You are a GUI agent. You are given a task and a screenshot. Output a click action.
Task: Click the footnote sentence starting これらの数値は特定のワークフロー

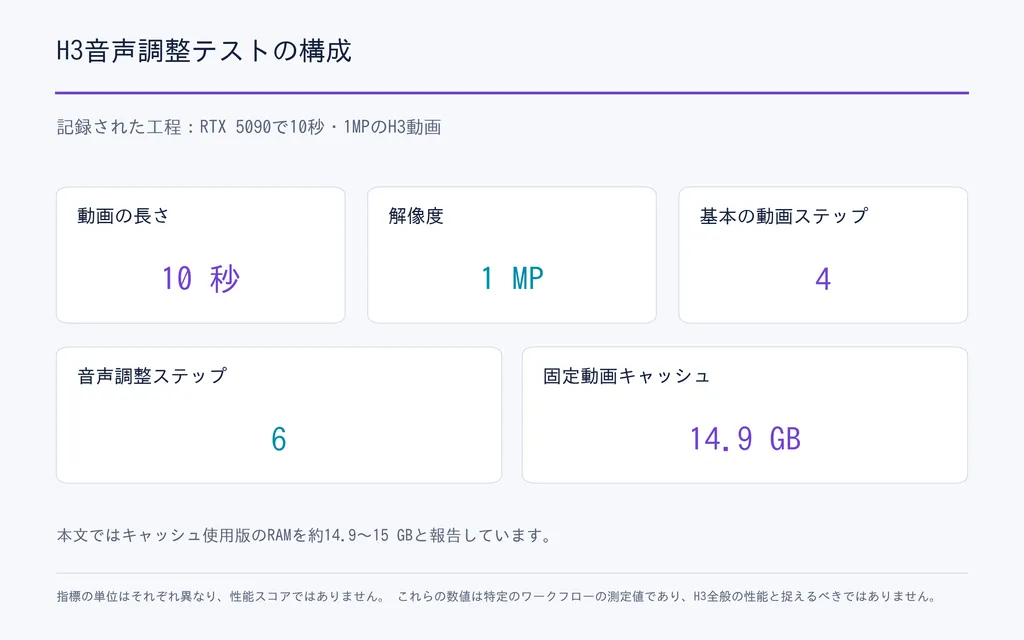(668, 596)
